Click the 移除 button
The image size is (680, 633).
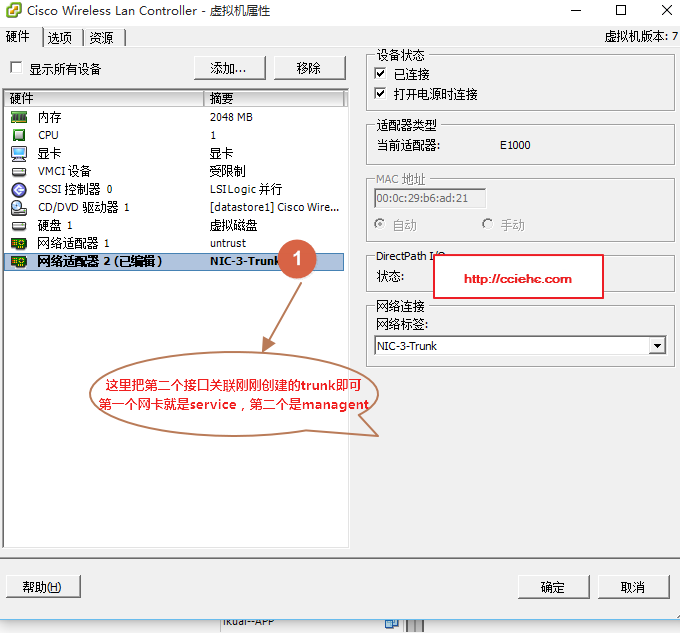(x=310, y=68)
